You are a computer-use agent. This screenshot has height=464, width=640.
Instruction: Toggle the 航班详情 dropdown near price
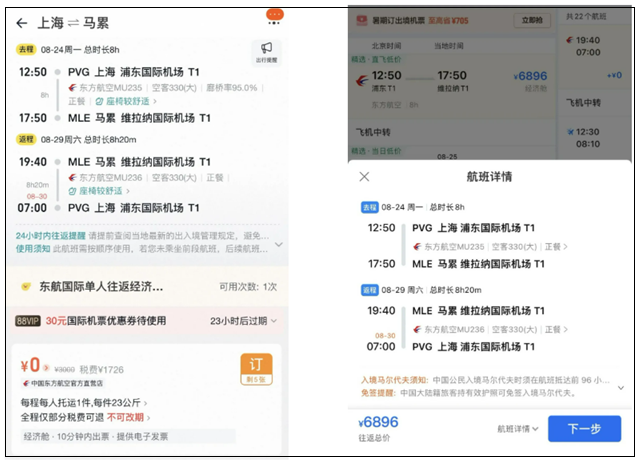518,429
